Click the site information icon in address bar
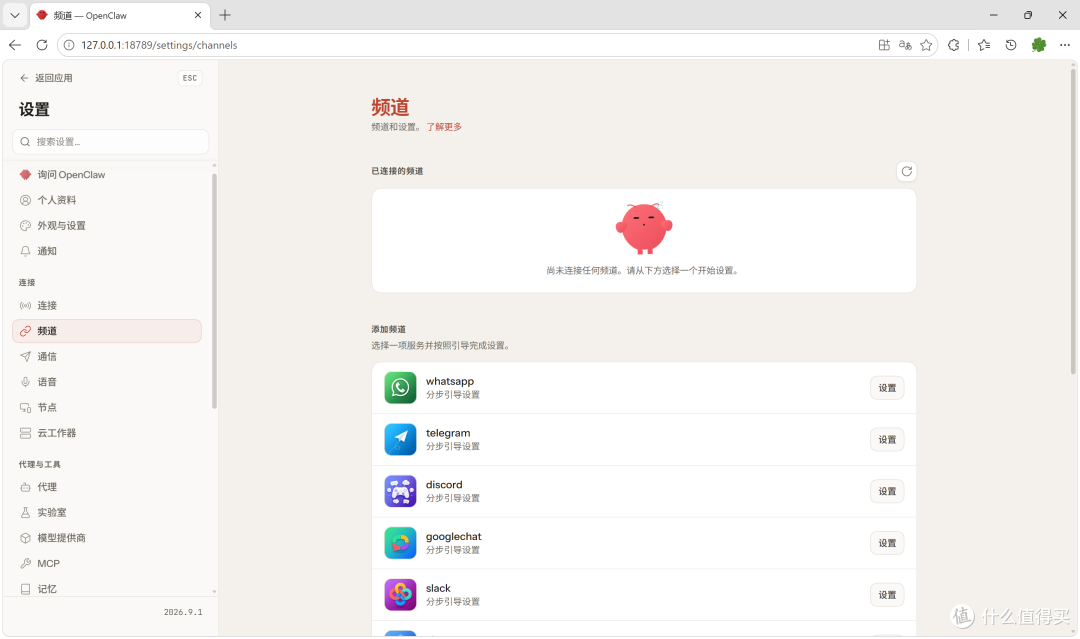The image size is (1080, 639). (x=69, y=45)
